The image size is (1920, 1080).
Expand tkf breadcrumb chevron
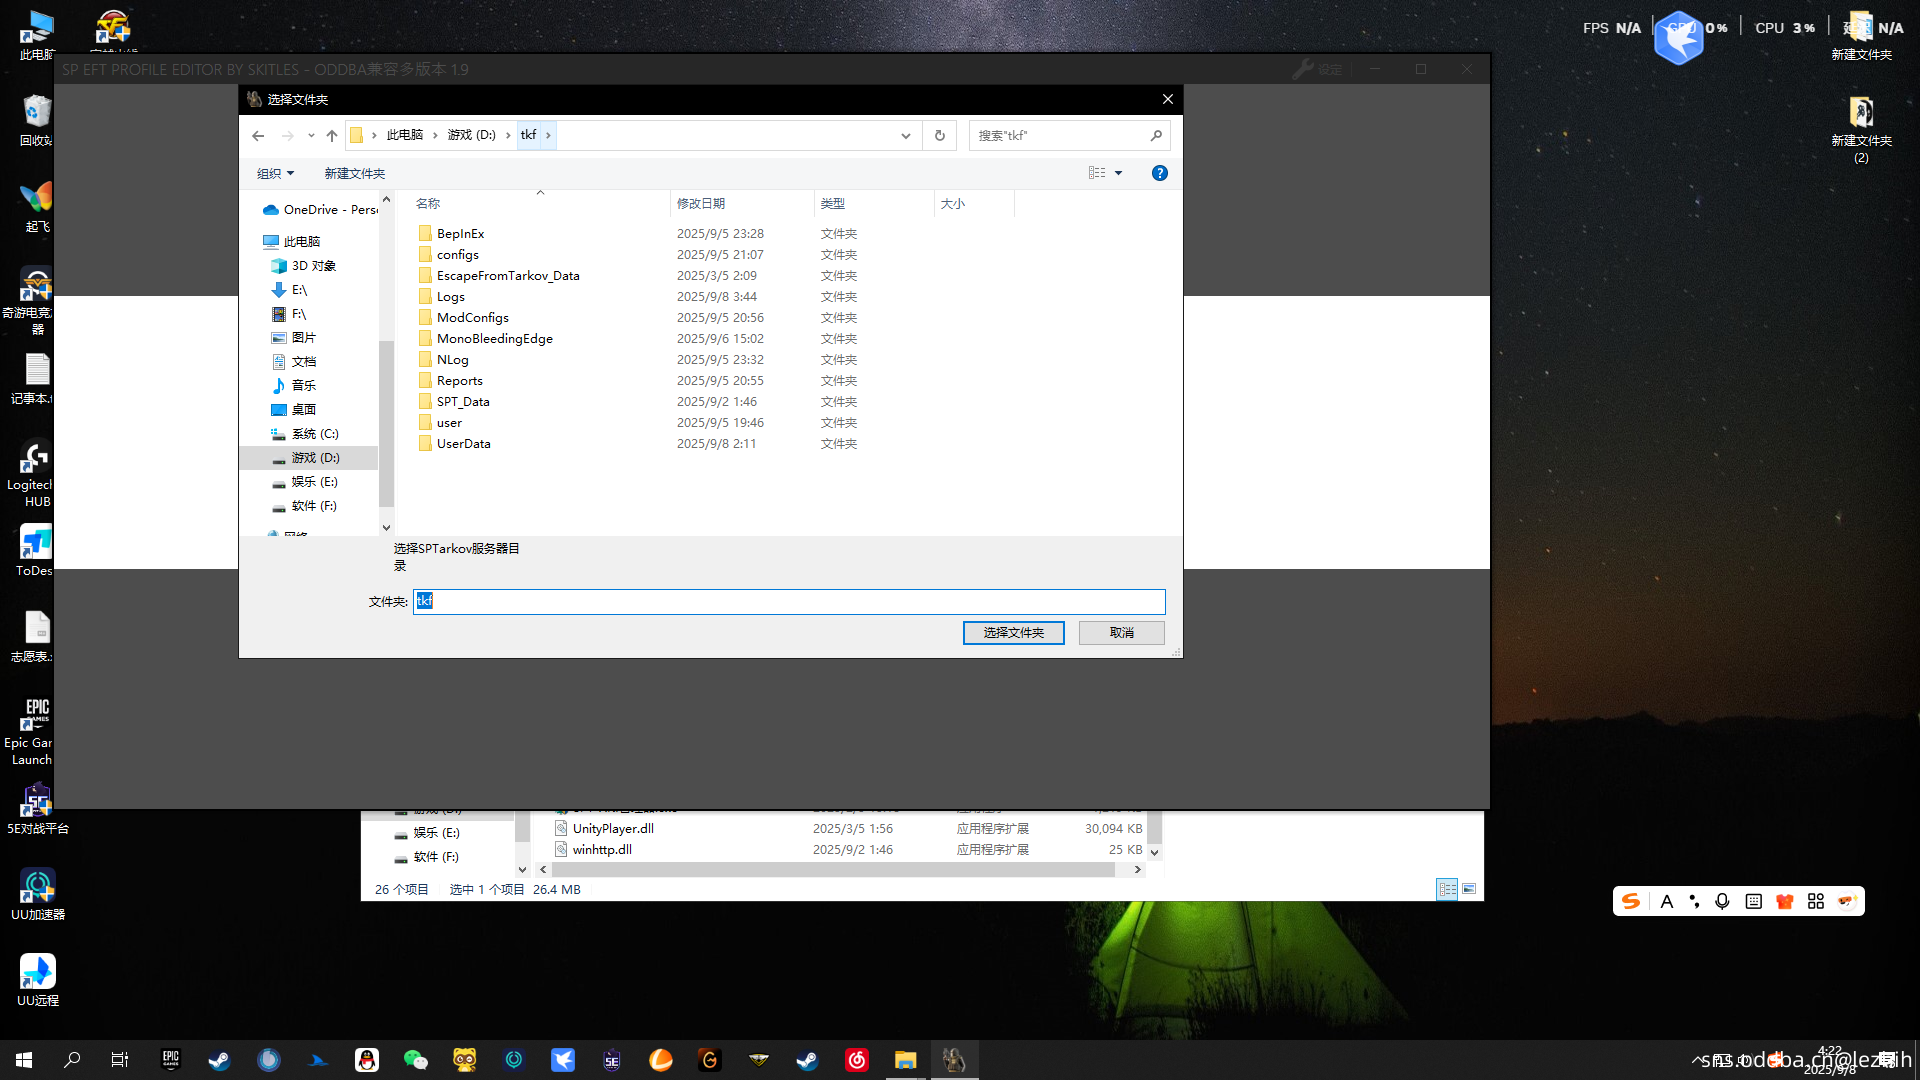[x=548, y=135]
